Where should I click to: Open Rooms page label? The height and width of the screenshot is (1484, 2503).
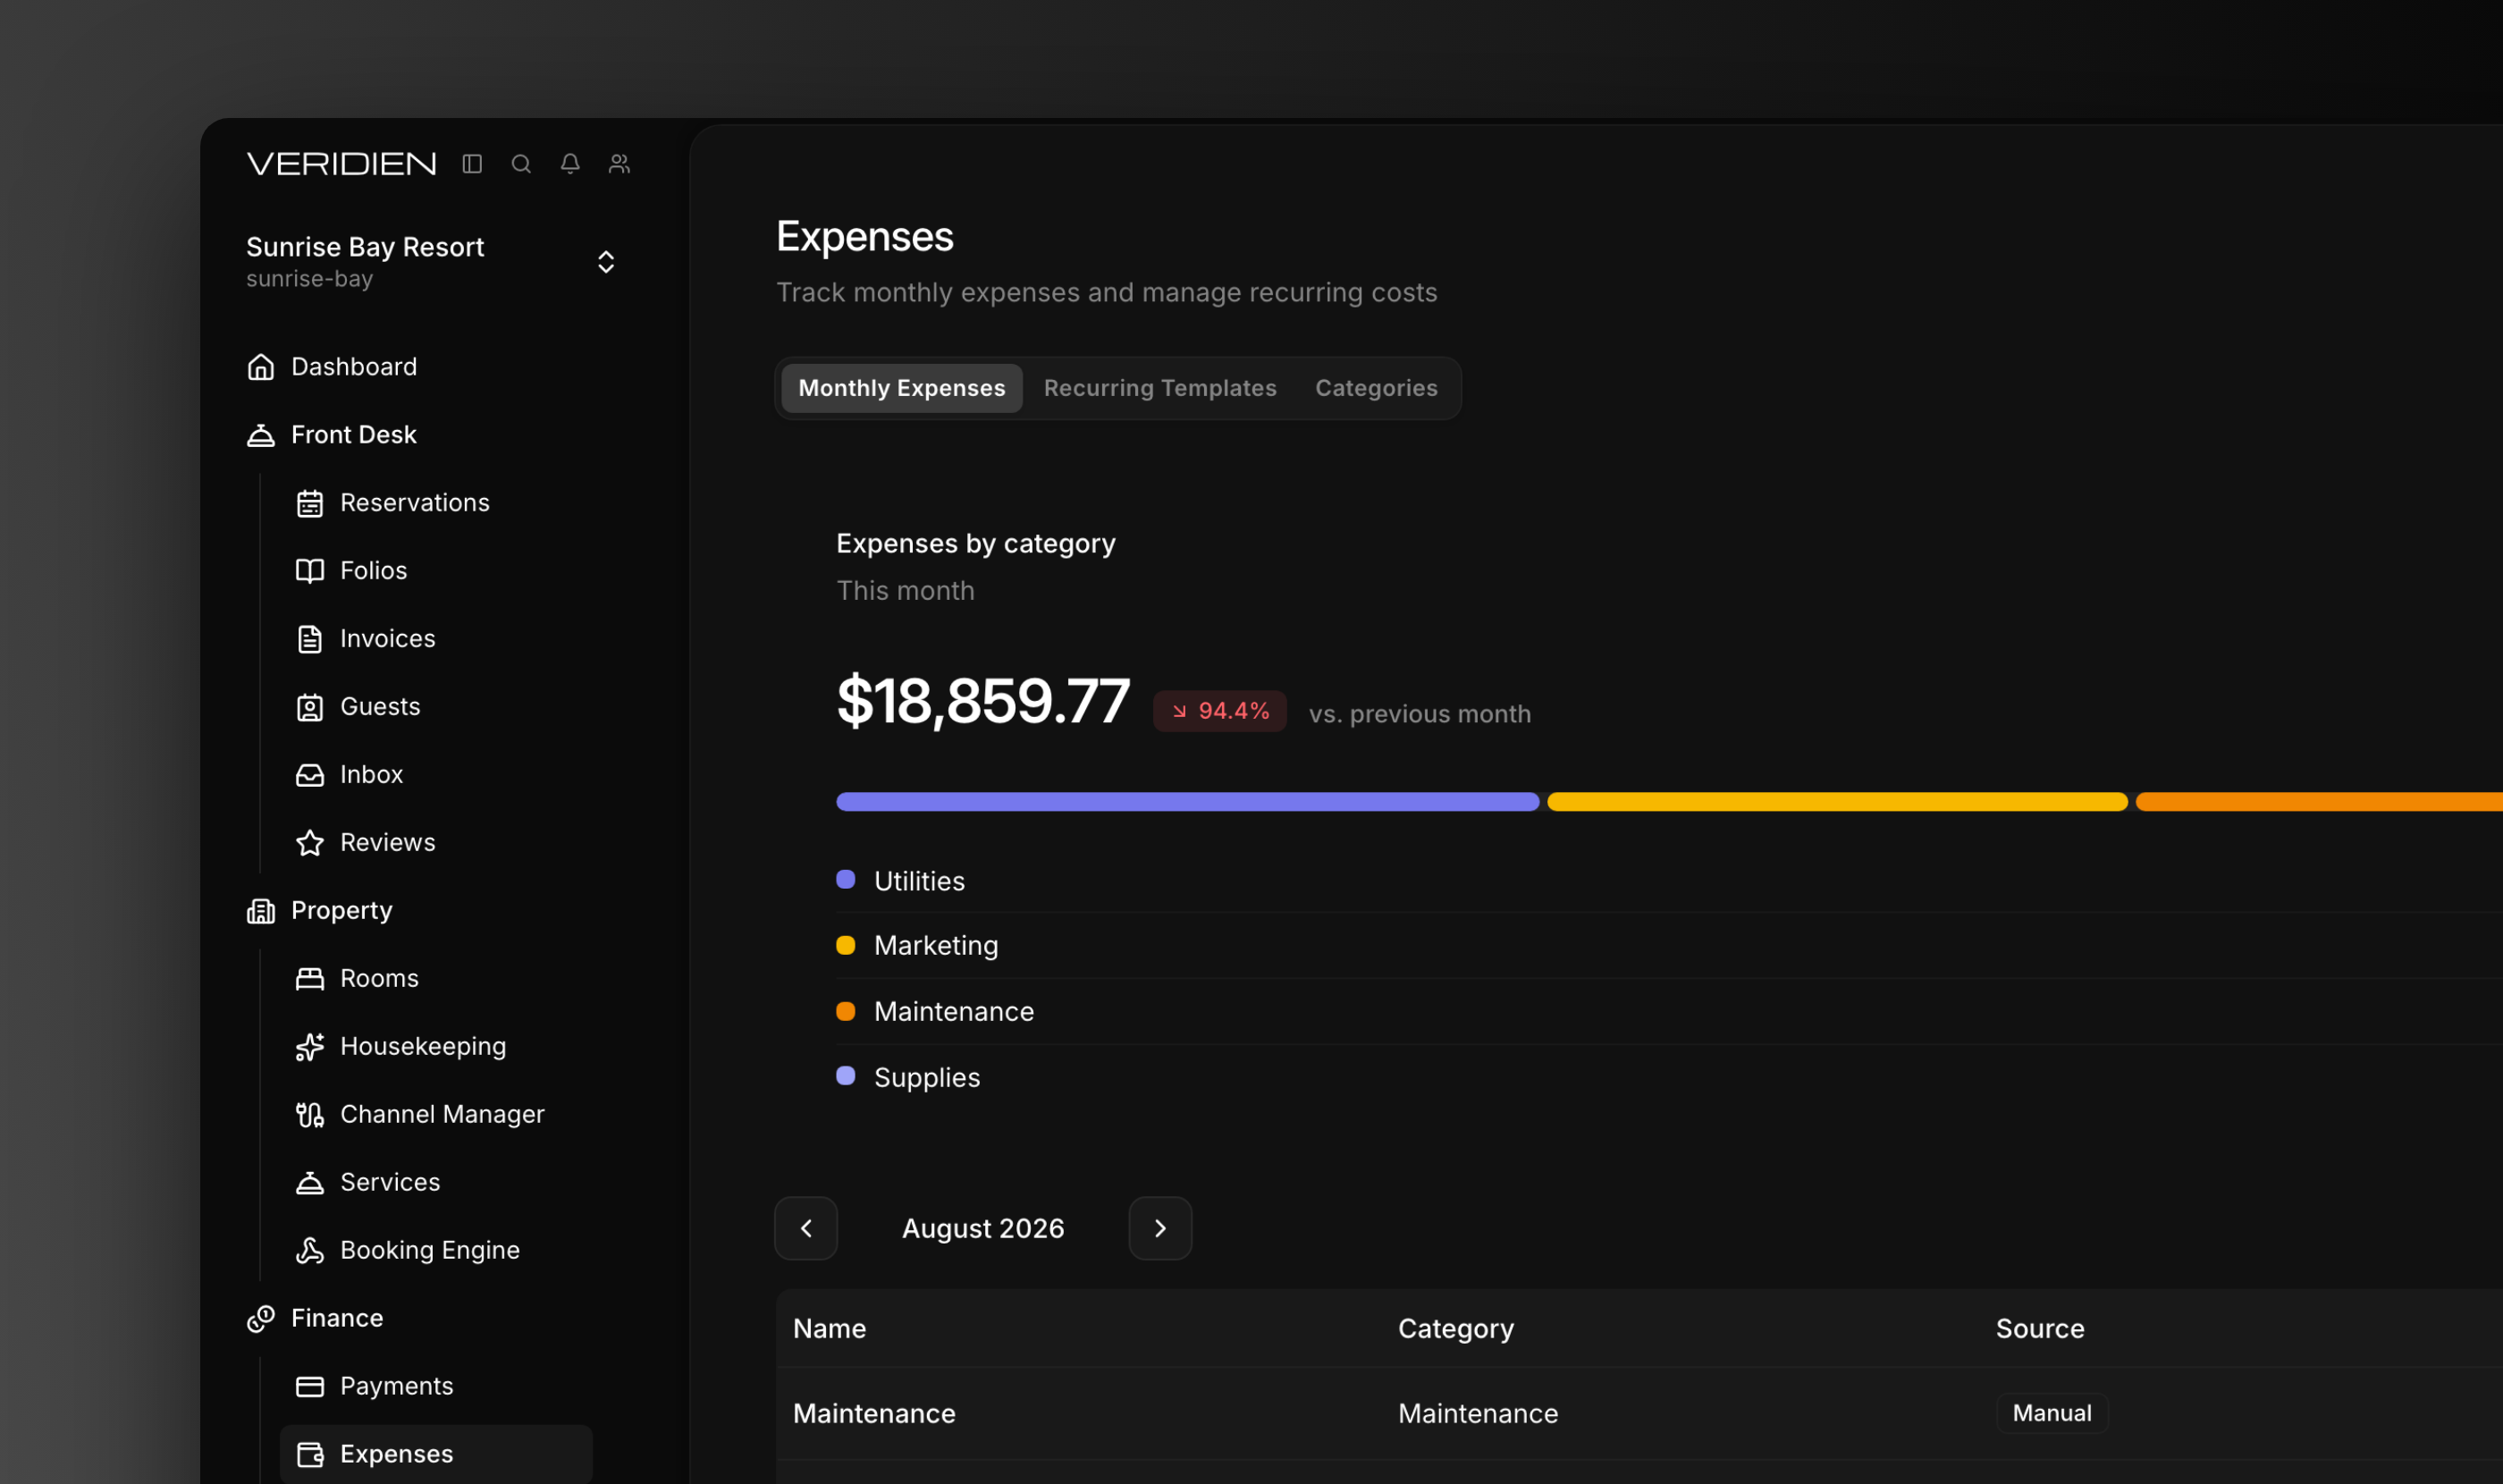[x=380, y=979]
